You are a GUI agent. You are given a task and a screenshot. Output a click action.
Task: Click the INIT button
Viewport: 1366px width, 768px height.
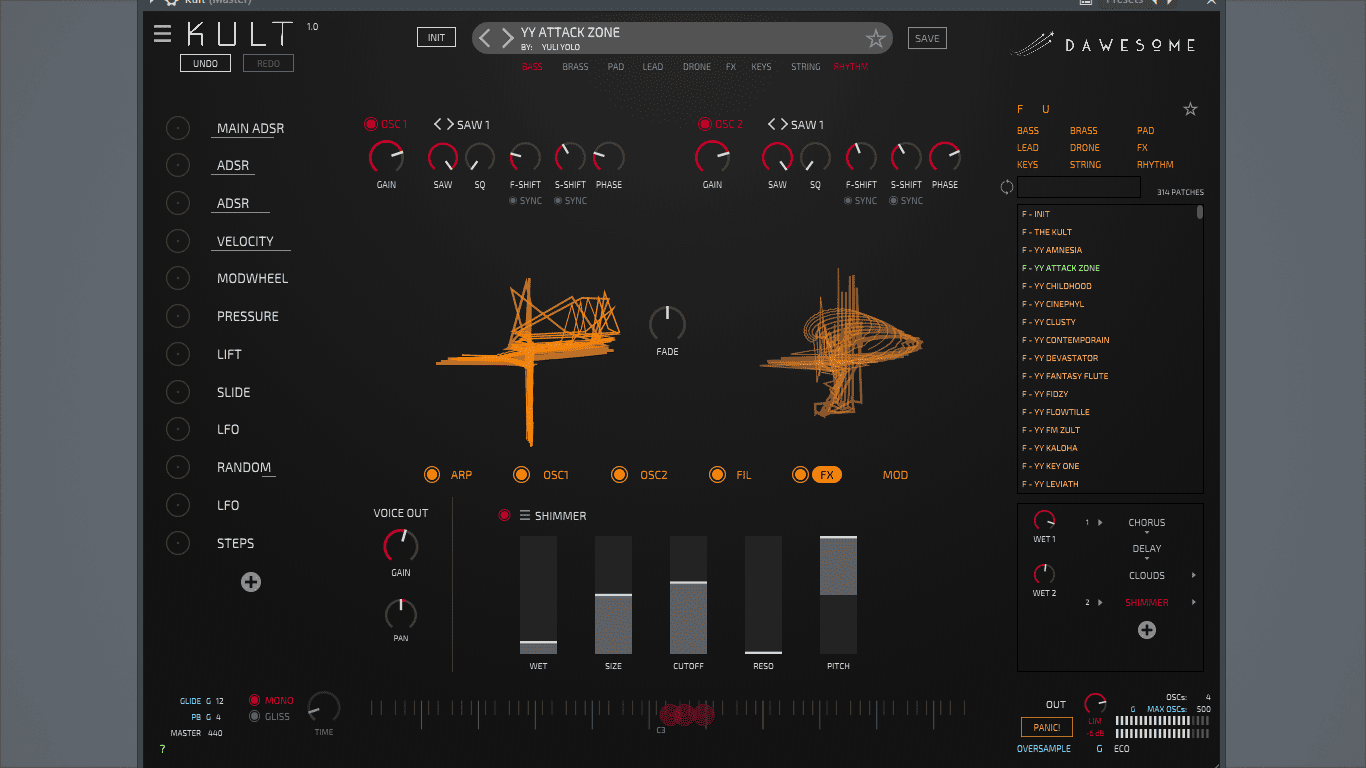pos(436,38)
